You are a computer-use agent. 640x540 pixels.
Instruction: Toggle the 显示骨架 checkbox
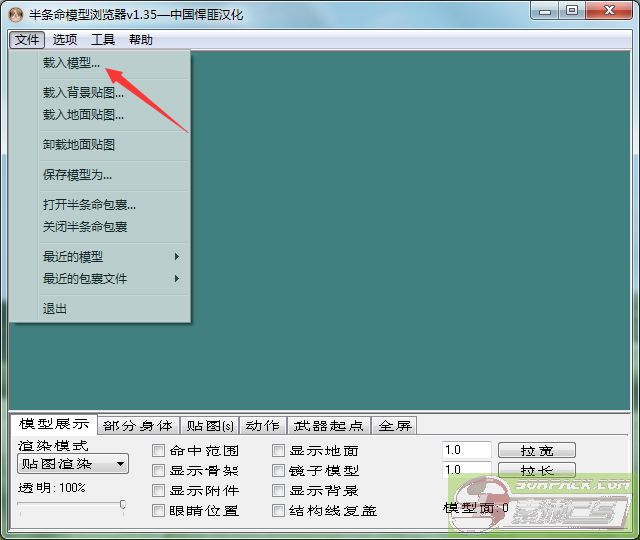[x=158, y=471]
